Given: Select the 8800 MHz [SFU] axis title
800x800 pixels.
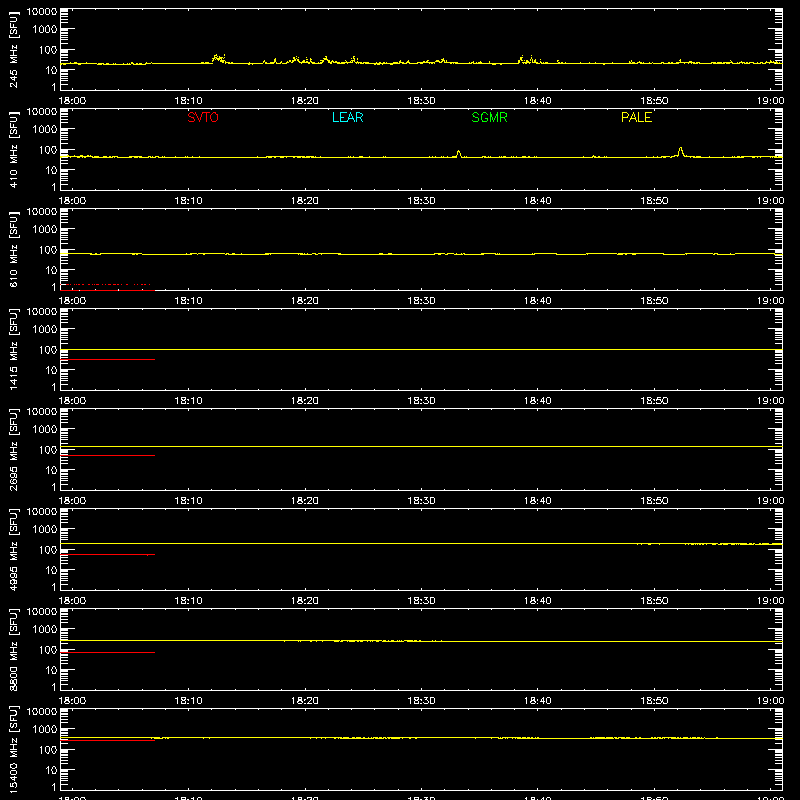Looking at the screenshot, I should (x=13, y=649).
